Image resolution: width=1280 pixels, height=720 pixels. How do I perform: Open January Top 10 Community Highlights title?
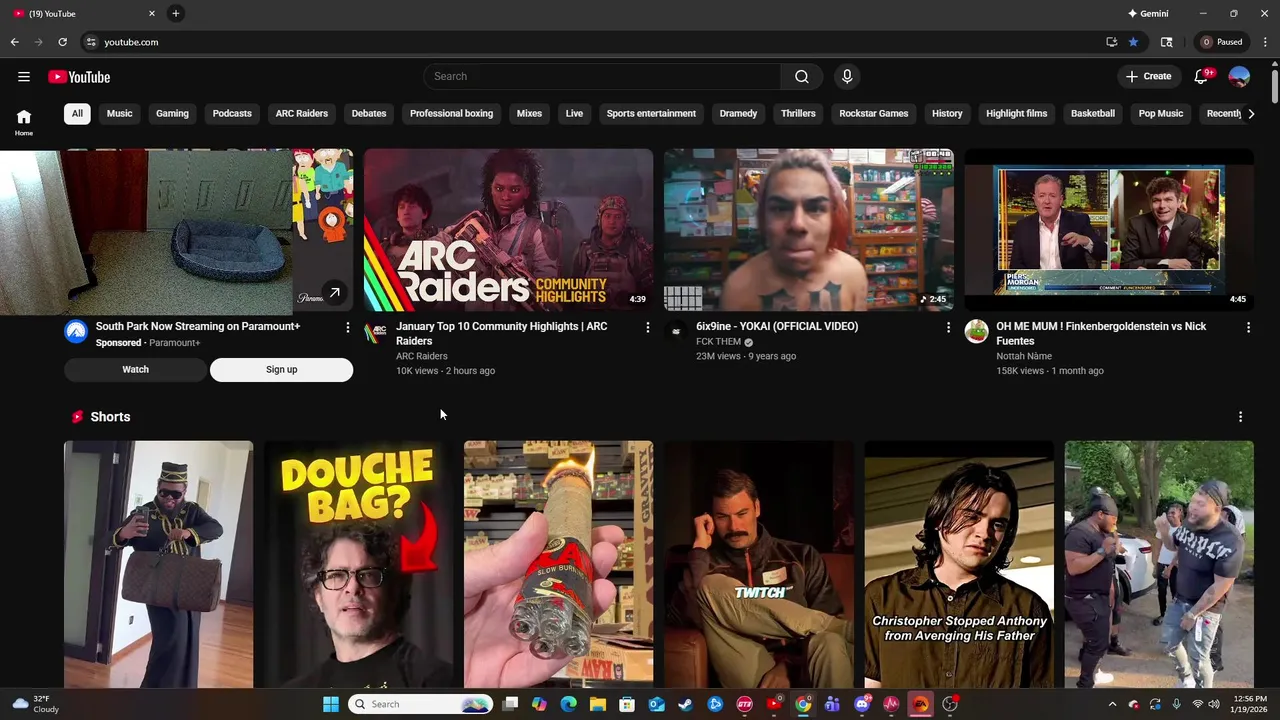502,334
